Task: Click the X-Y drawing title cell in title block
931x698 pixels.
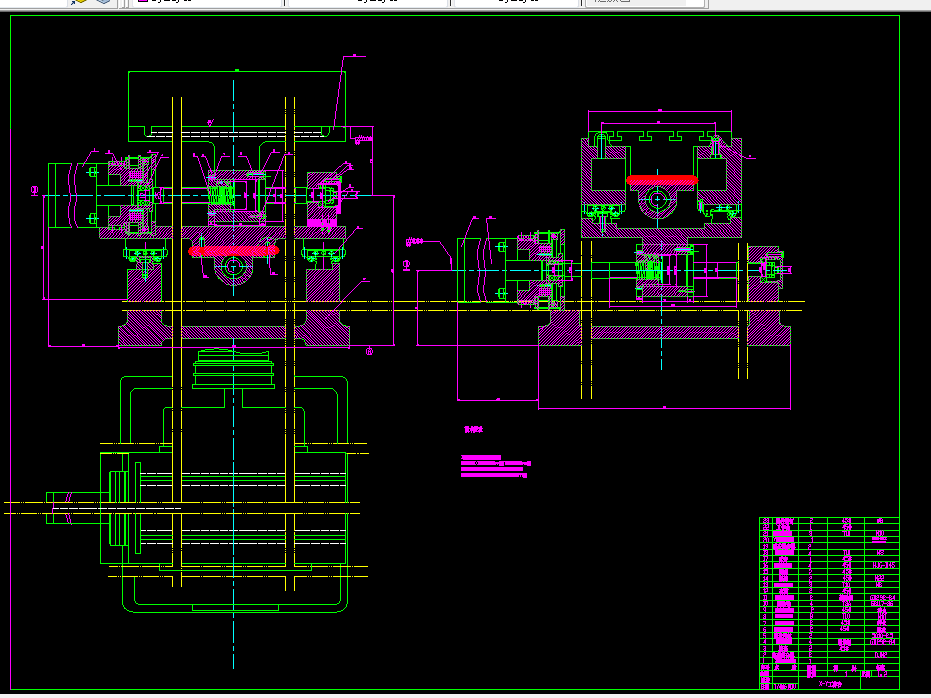Action: tap(829, 684)
